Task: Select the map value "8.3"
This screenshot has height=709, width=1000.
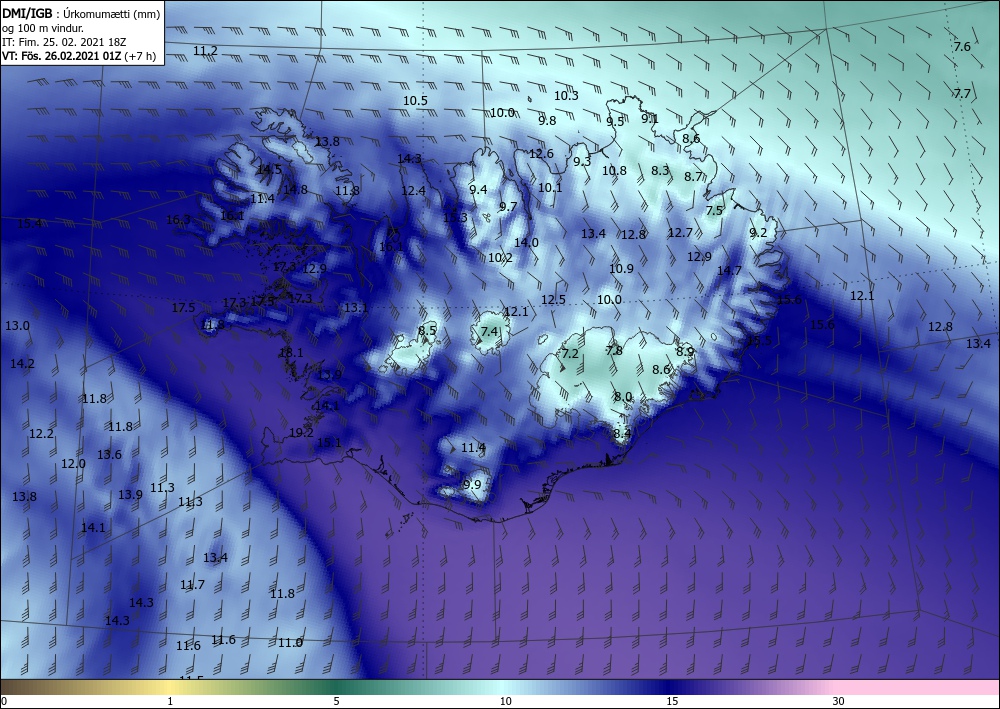Action: click(x=660, y=171)
